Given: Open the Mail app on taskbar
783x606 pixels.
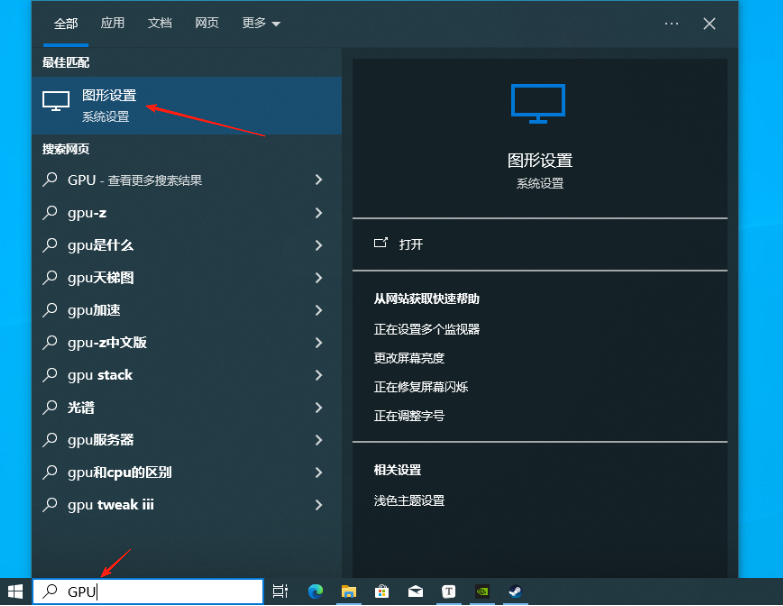Looking at the screenshot, I should (x=416, y=591).
